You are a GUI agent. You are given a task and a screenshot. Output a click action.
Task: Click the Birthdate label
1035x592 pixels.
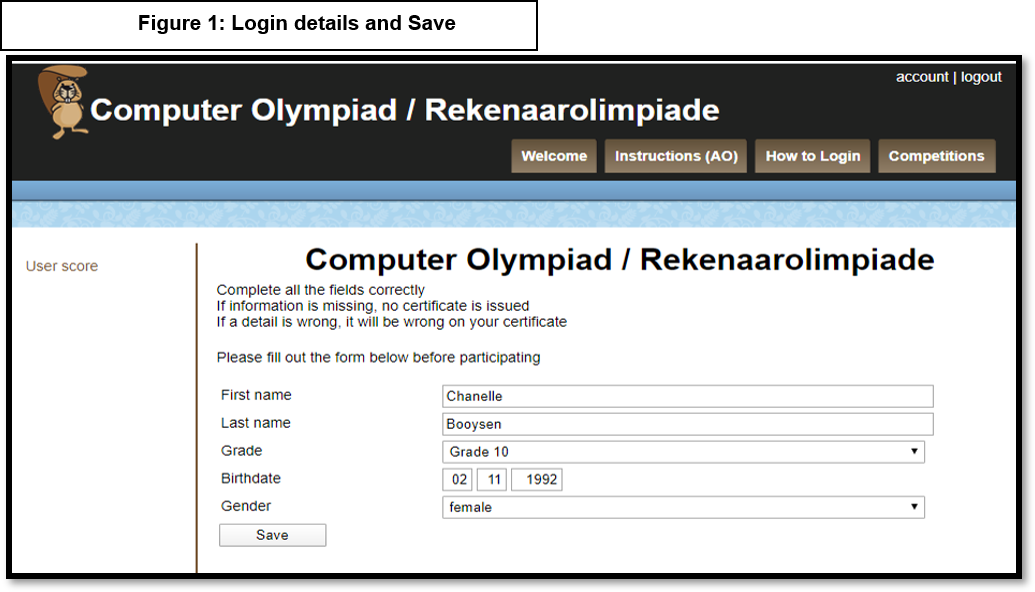251,478
